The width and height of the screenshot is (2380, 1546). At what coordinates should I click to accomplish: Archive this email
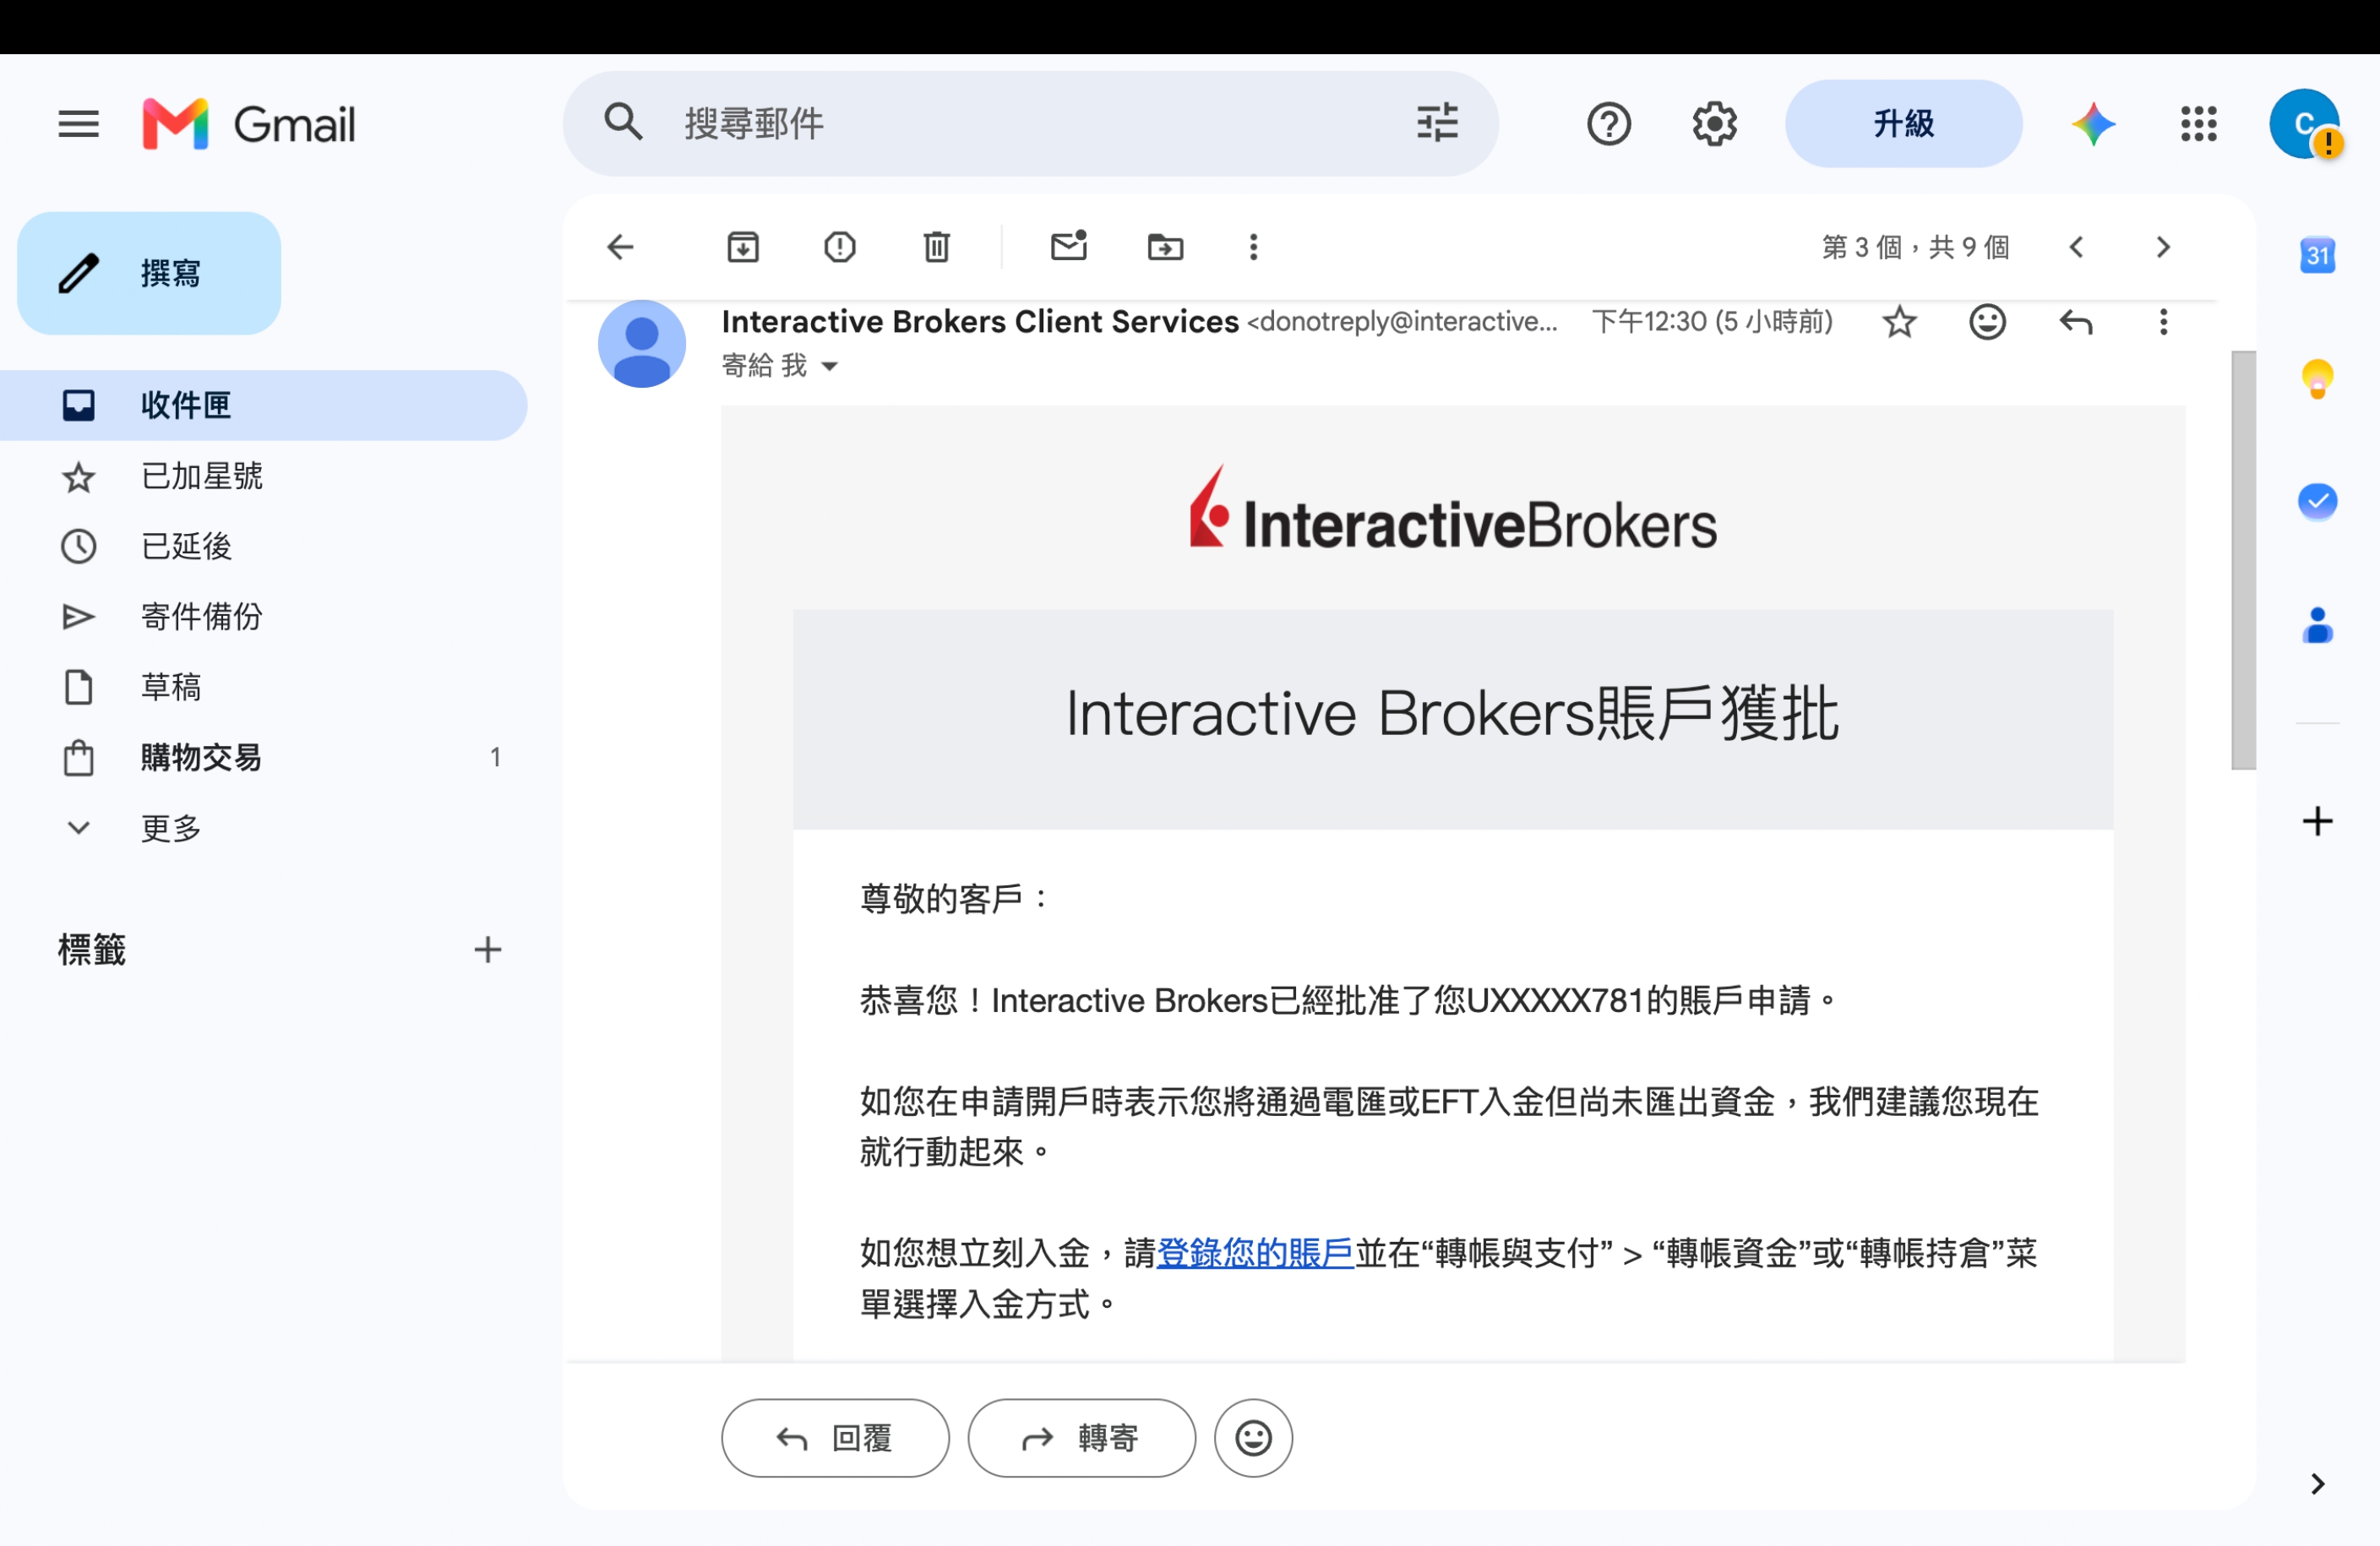click(x=743, y=247)
